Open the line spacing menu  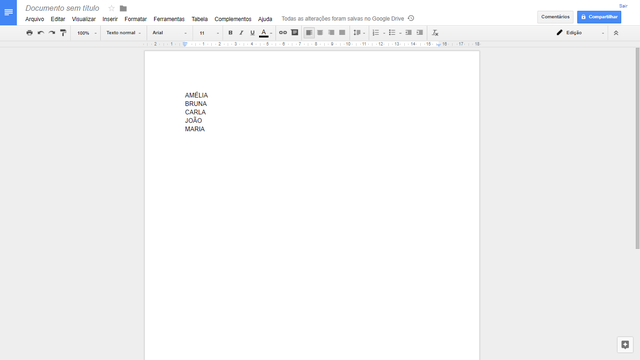359,33
